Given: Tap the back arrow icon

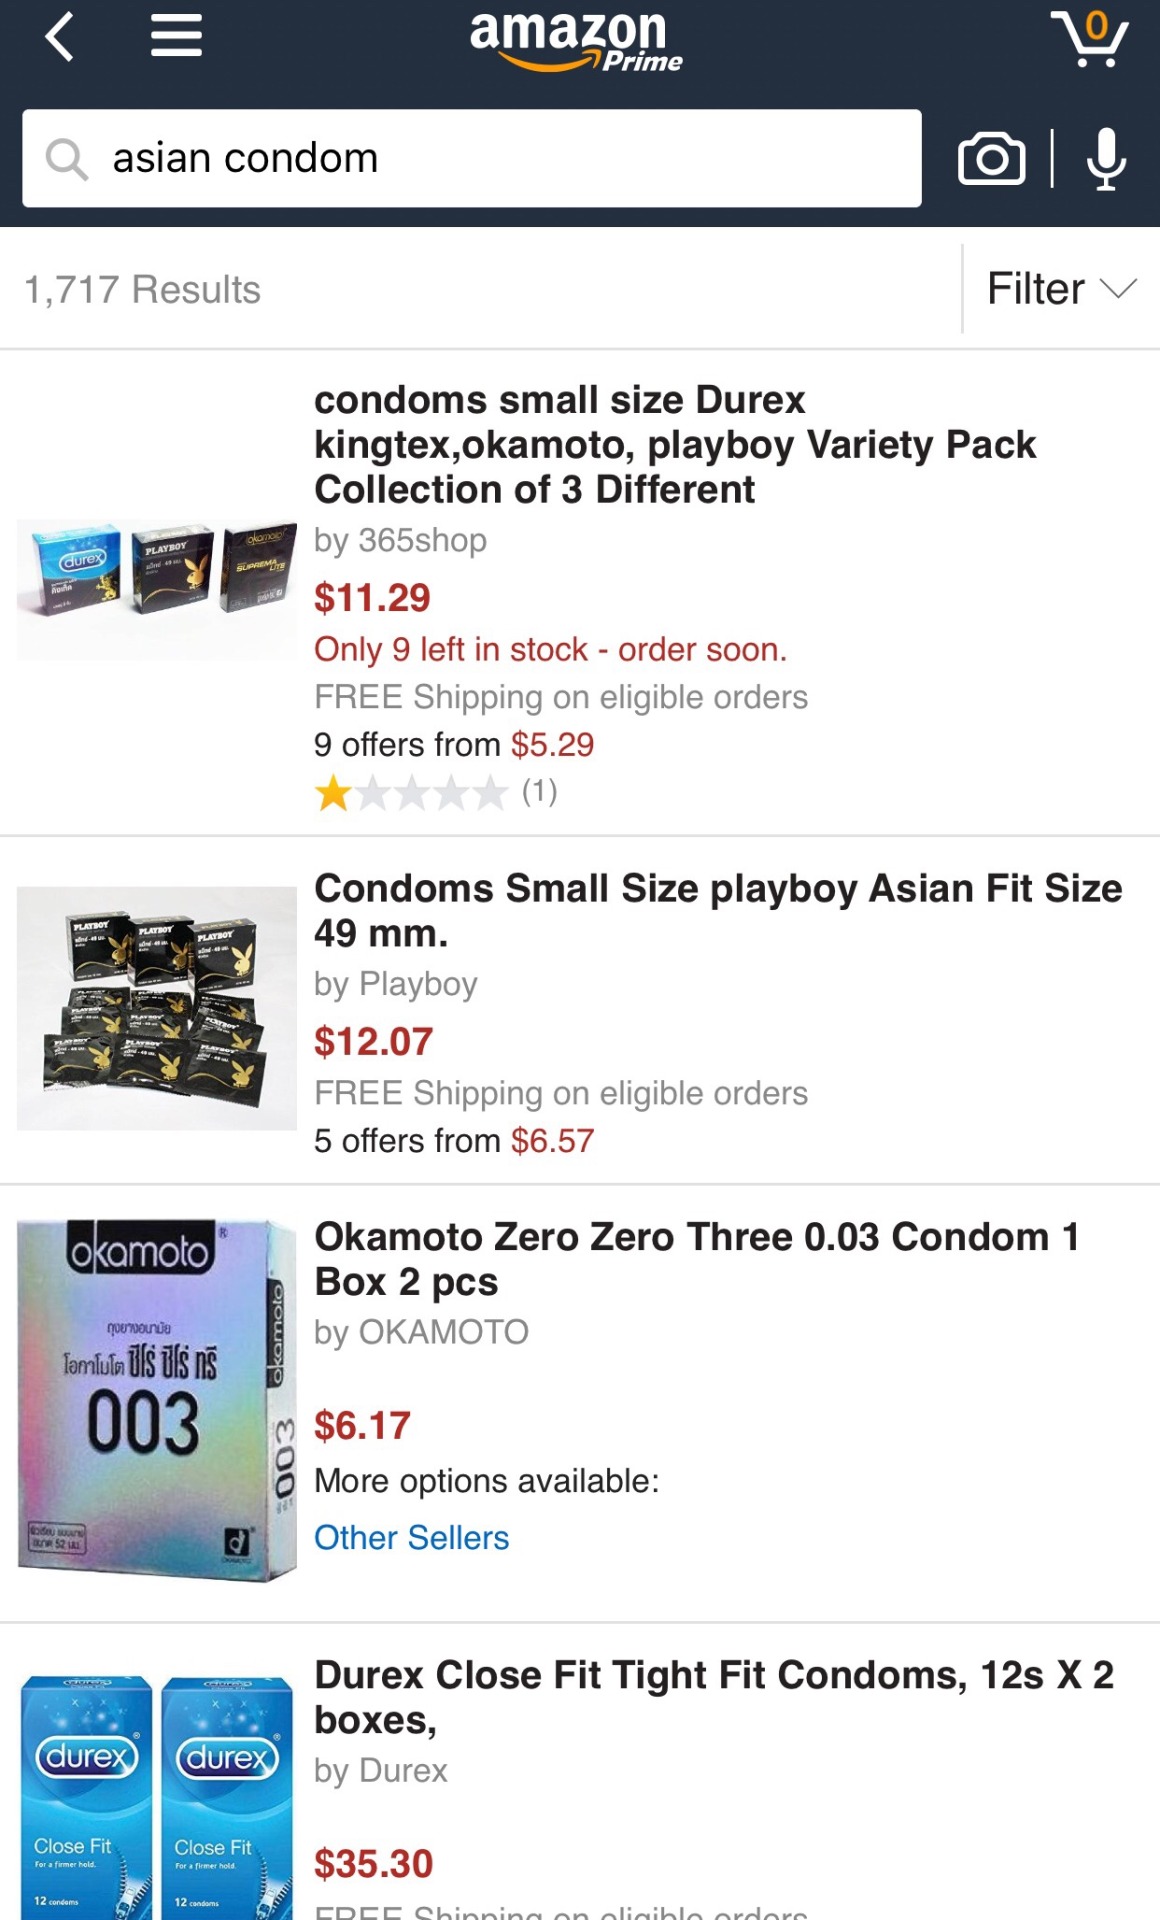Looking at the screenshot, I should click(x=60, y=38).
